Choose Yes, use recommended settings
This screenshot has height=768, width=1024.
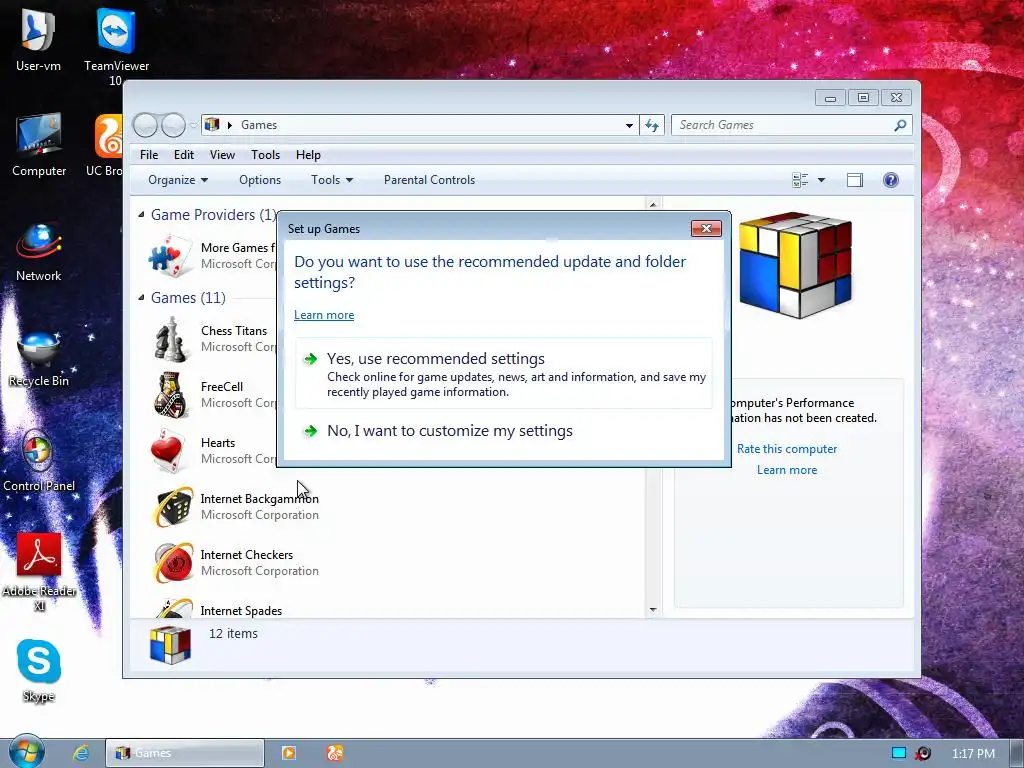[x=504, y=374]
